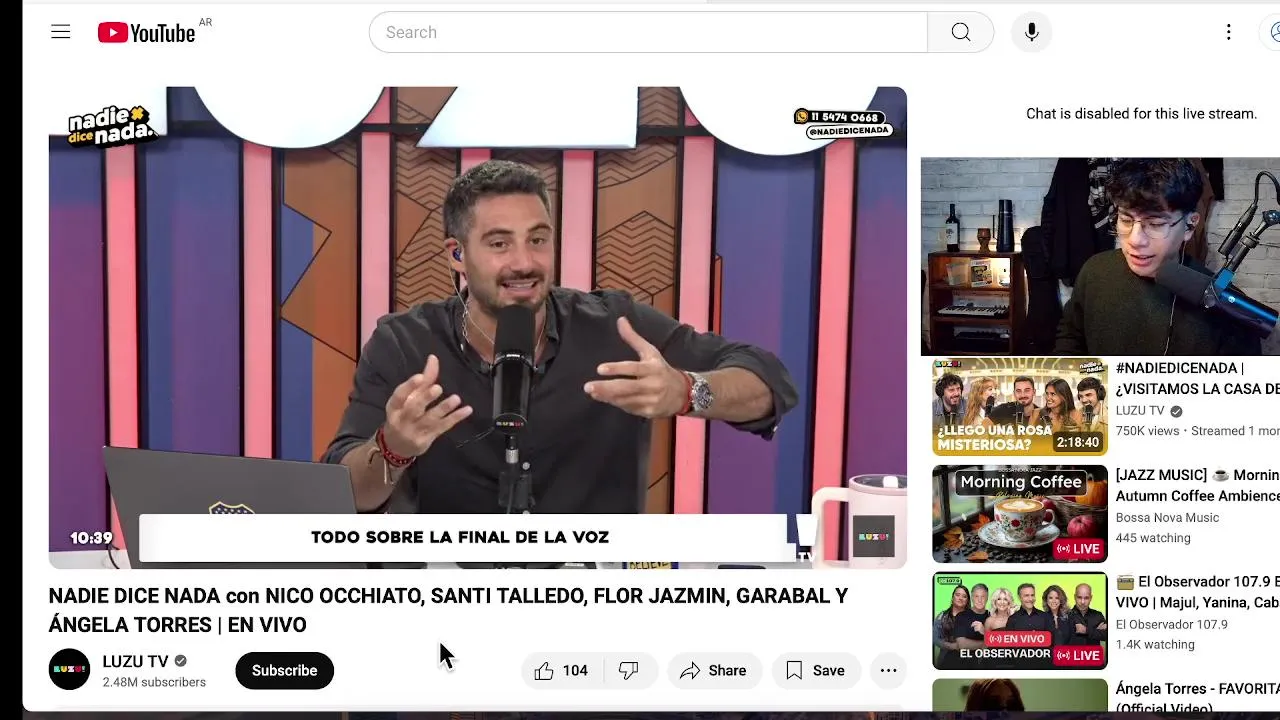
Task: Open Ángela Torres - FAVORITA video title
Action: click(x=1197, y=697)
